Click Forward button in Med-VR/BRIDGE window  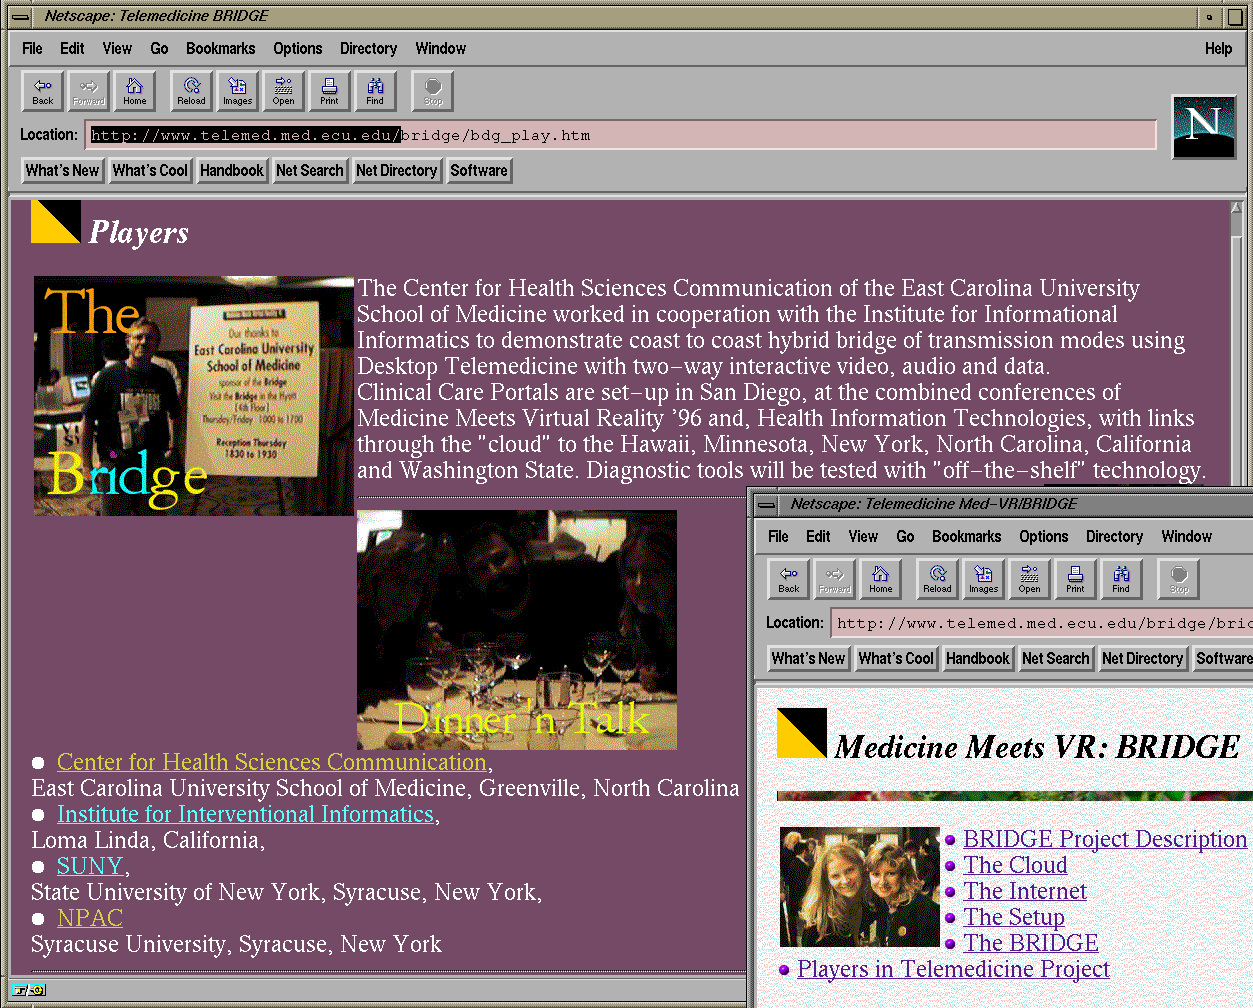coord(835,579)
